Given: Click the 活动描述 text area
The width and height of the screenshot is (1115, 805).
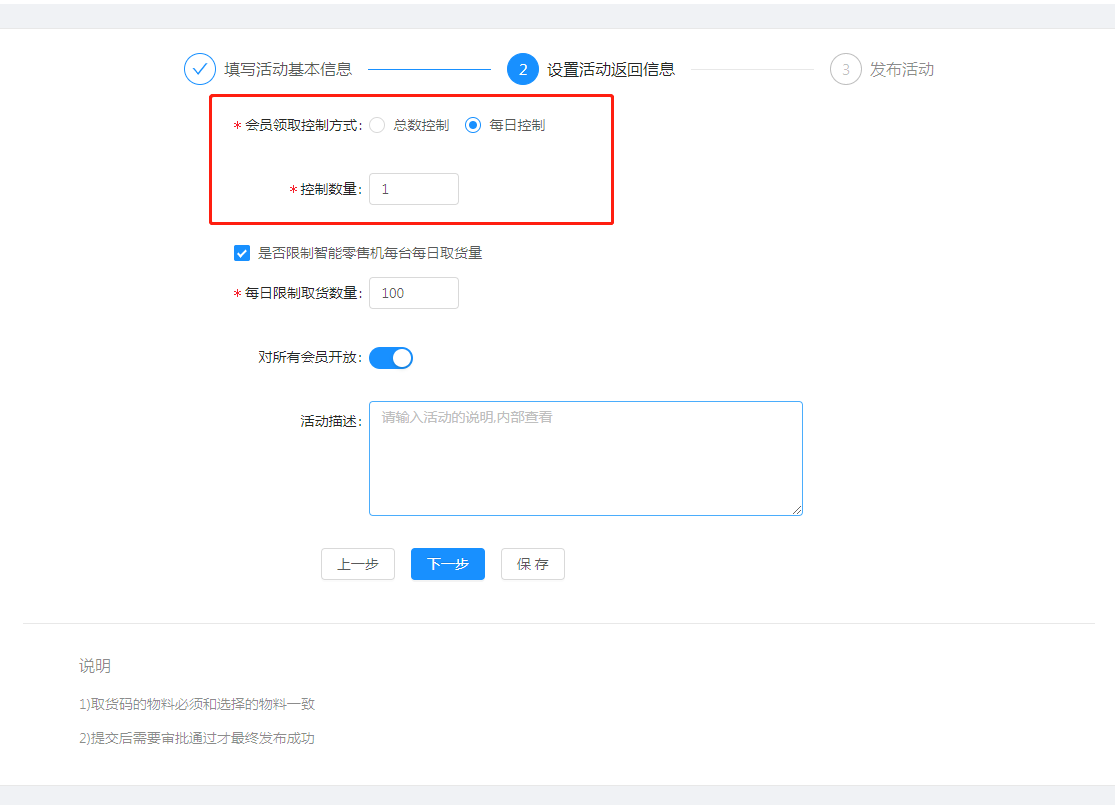Looking at the screenshot, I should pyautogui.click(x=586, y=458).
